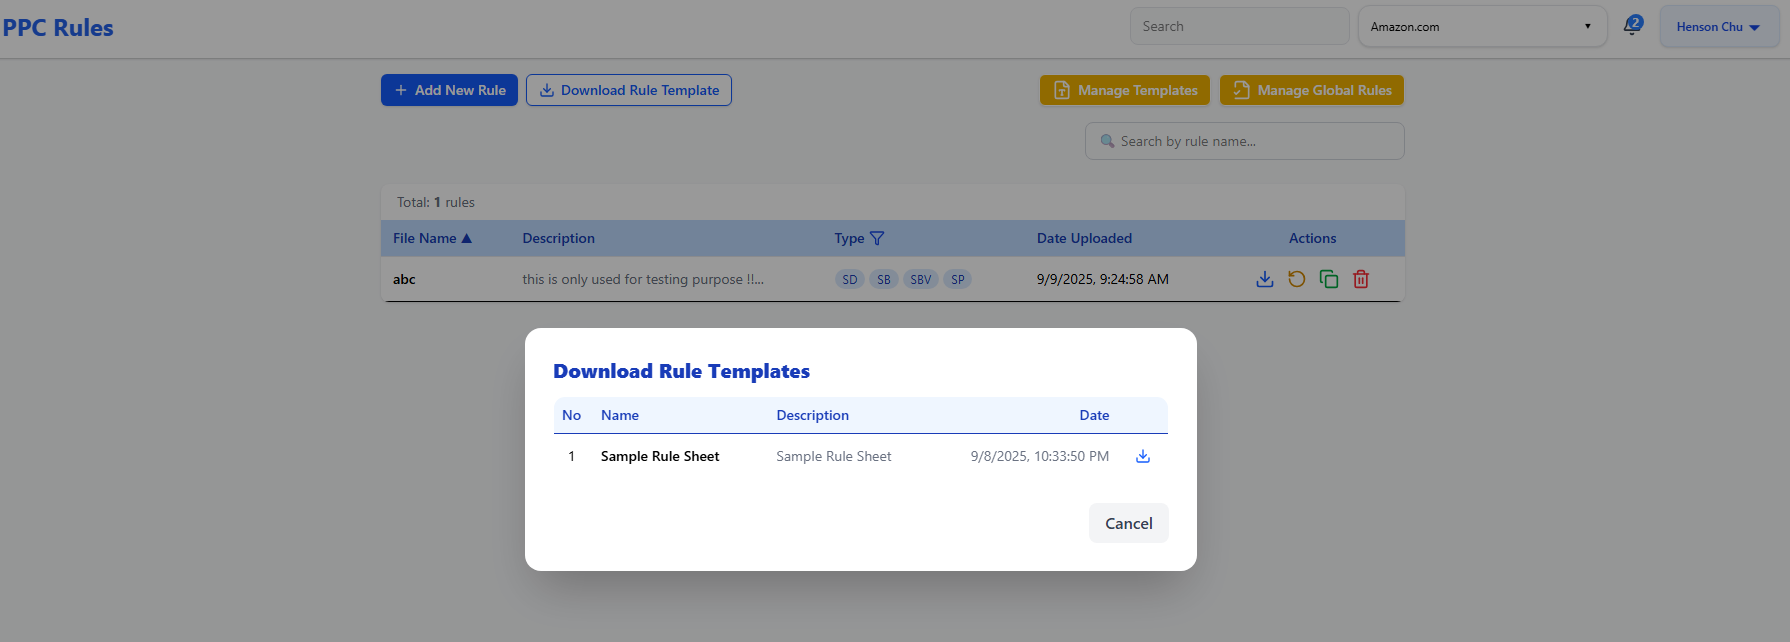Sort by File Name arrow
Image resolution: width=1790 pixels, height=642 pixels.
click(466, 238)
